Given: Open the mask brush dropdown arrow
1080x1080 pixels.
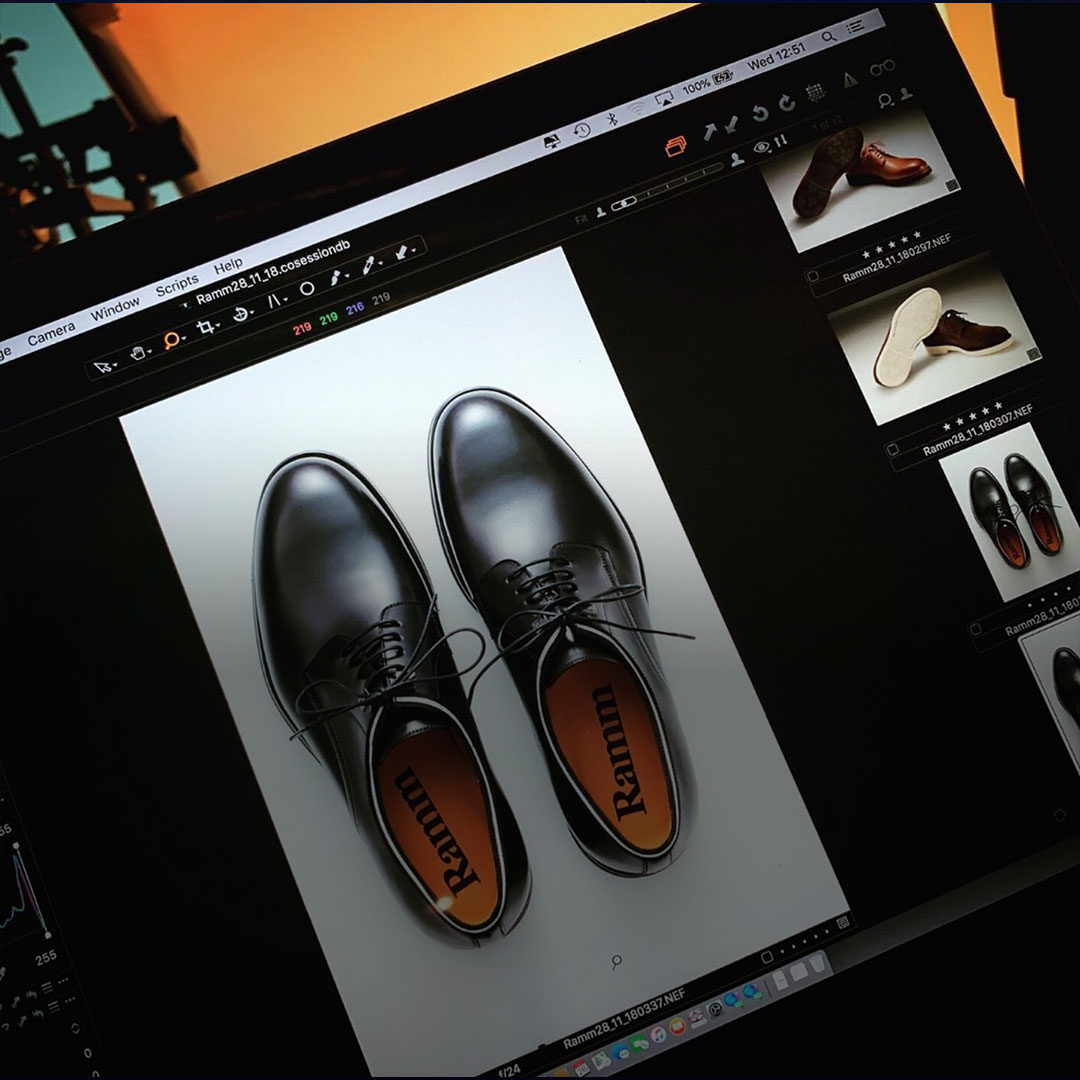Looking at the screenshot, I should [x=348, y=276].
